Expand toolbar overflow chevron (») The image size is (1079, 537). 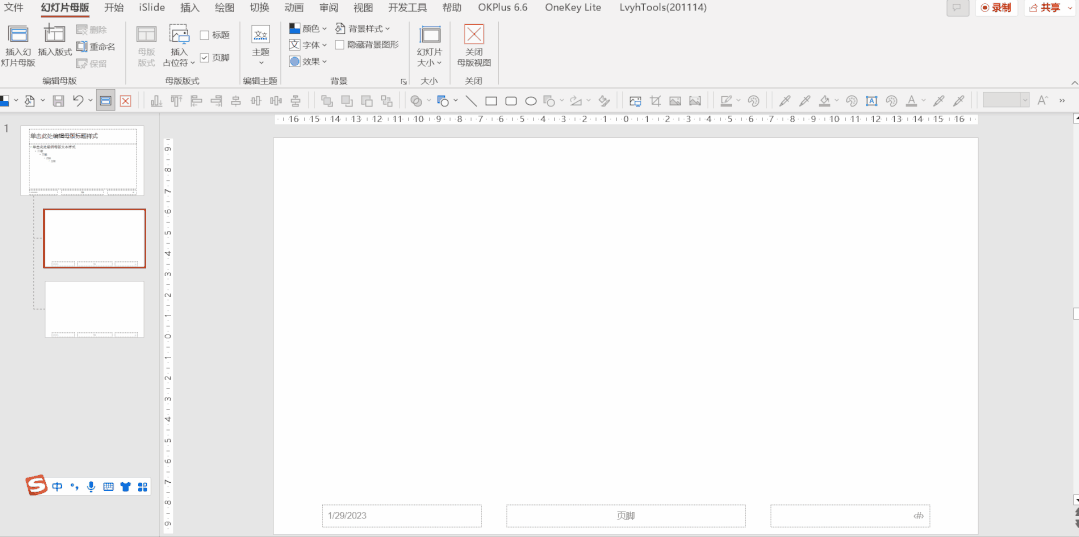point(1062,101)
